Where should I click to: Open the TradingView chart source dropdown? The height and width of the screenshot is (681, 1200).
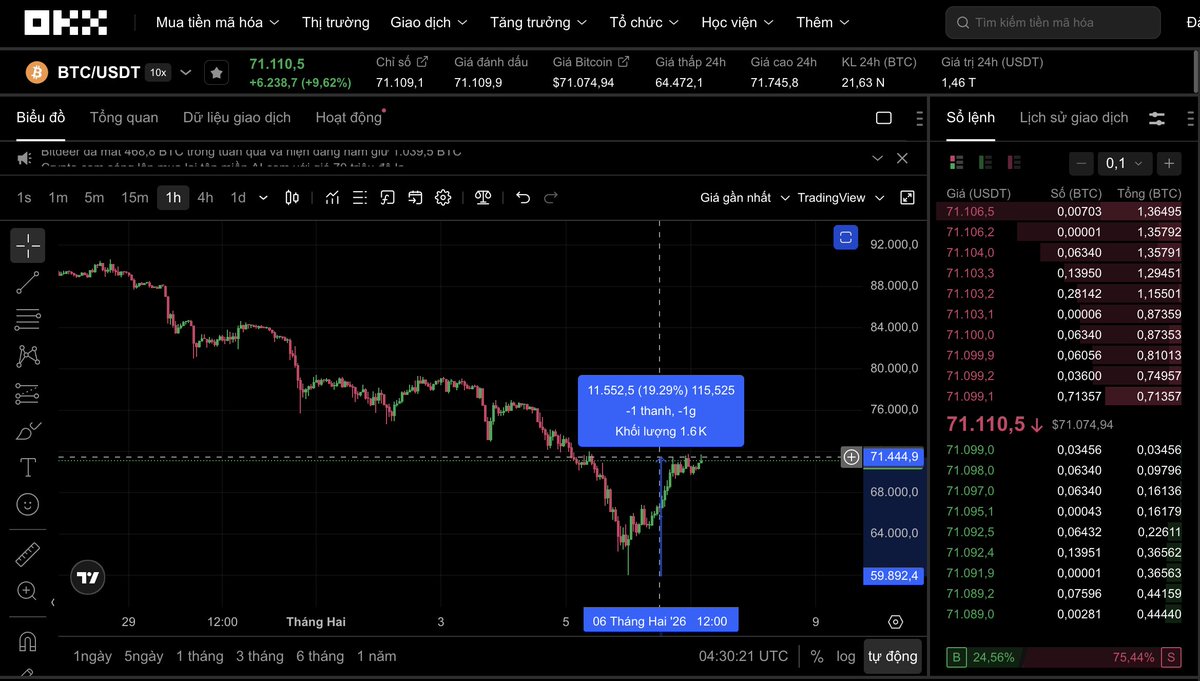pyautogui.click(x=841, y=198)
